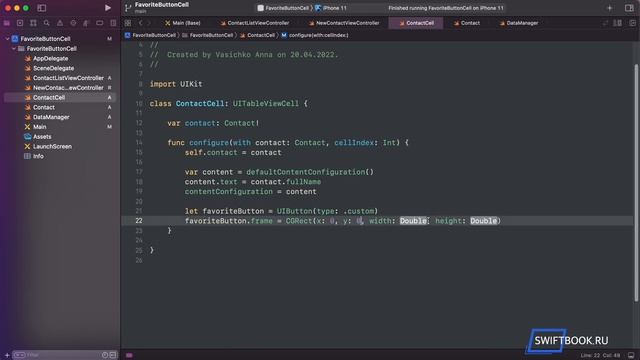Open the Breakpoint navigator
Image resolution: width=640 pixels, height=360 pixels.
[x=100, y=23]
